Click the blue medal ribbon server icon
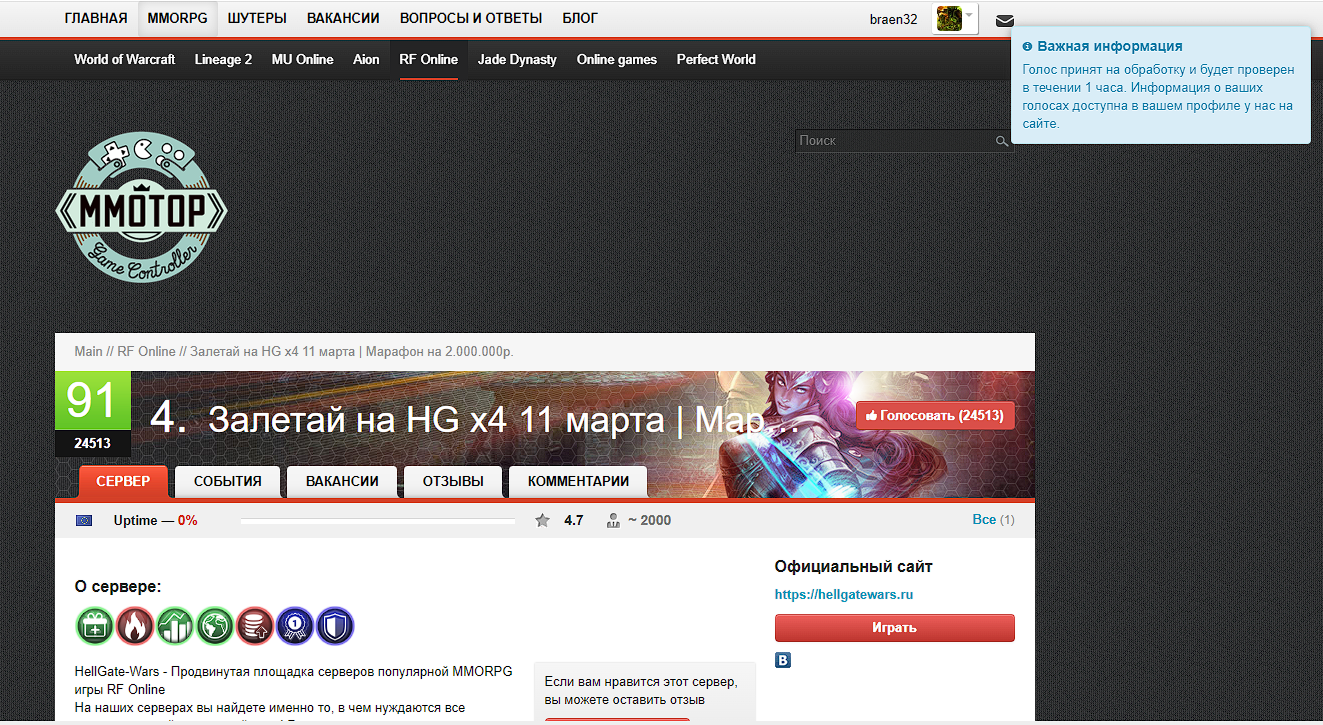Screen dimensions: 1323x725 [x=295, y=626]
